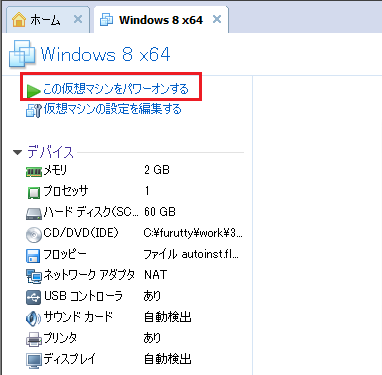Select the ディスプレイ device label
This screenshot has width=382, height=375.
70,359
